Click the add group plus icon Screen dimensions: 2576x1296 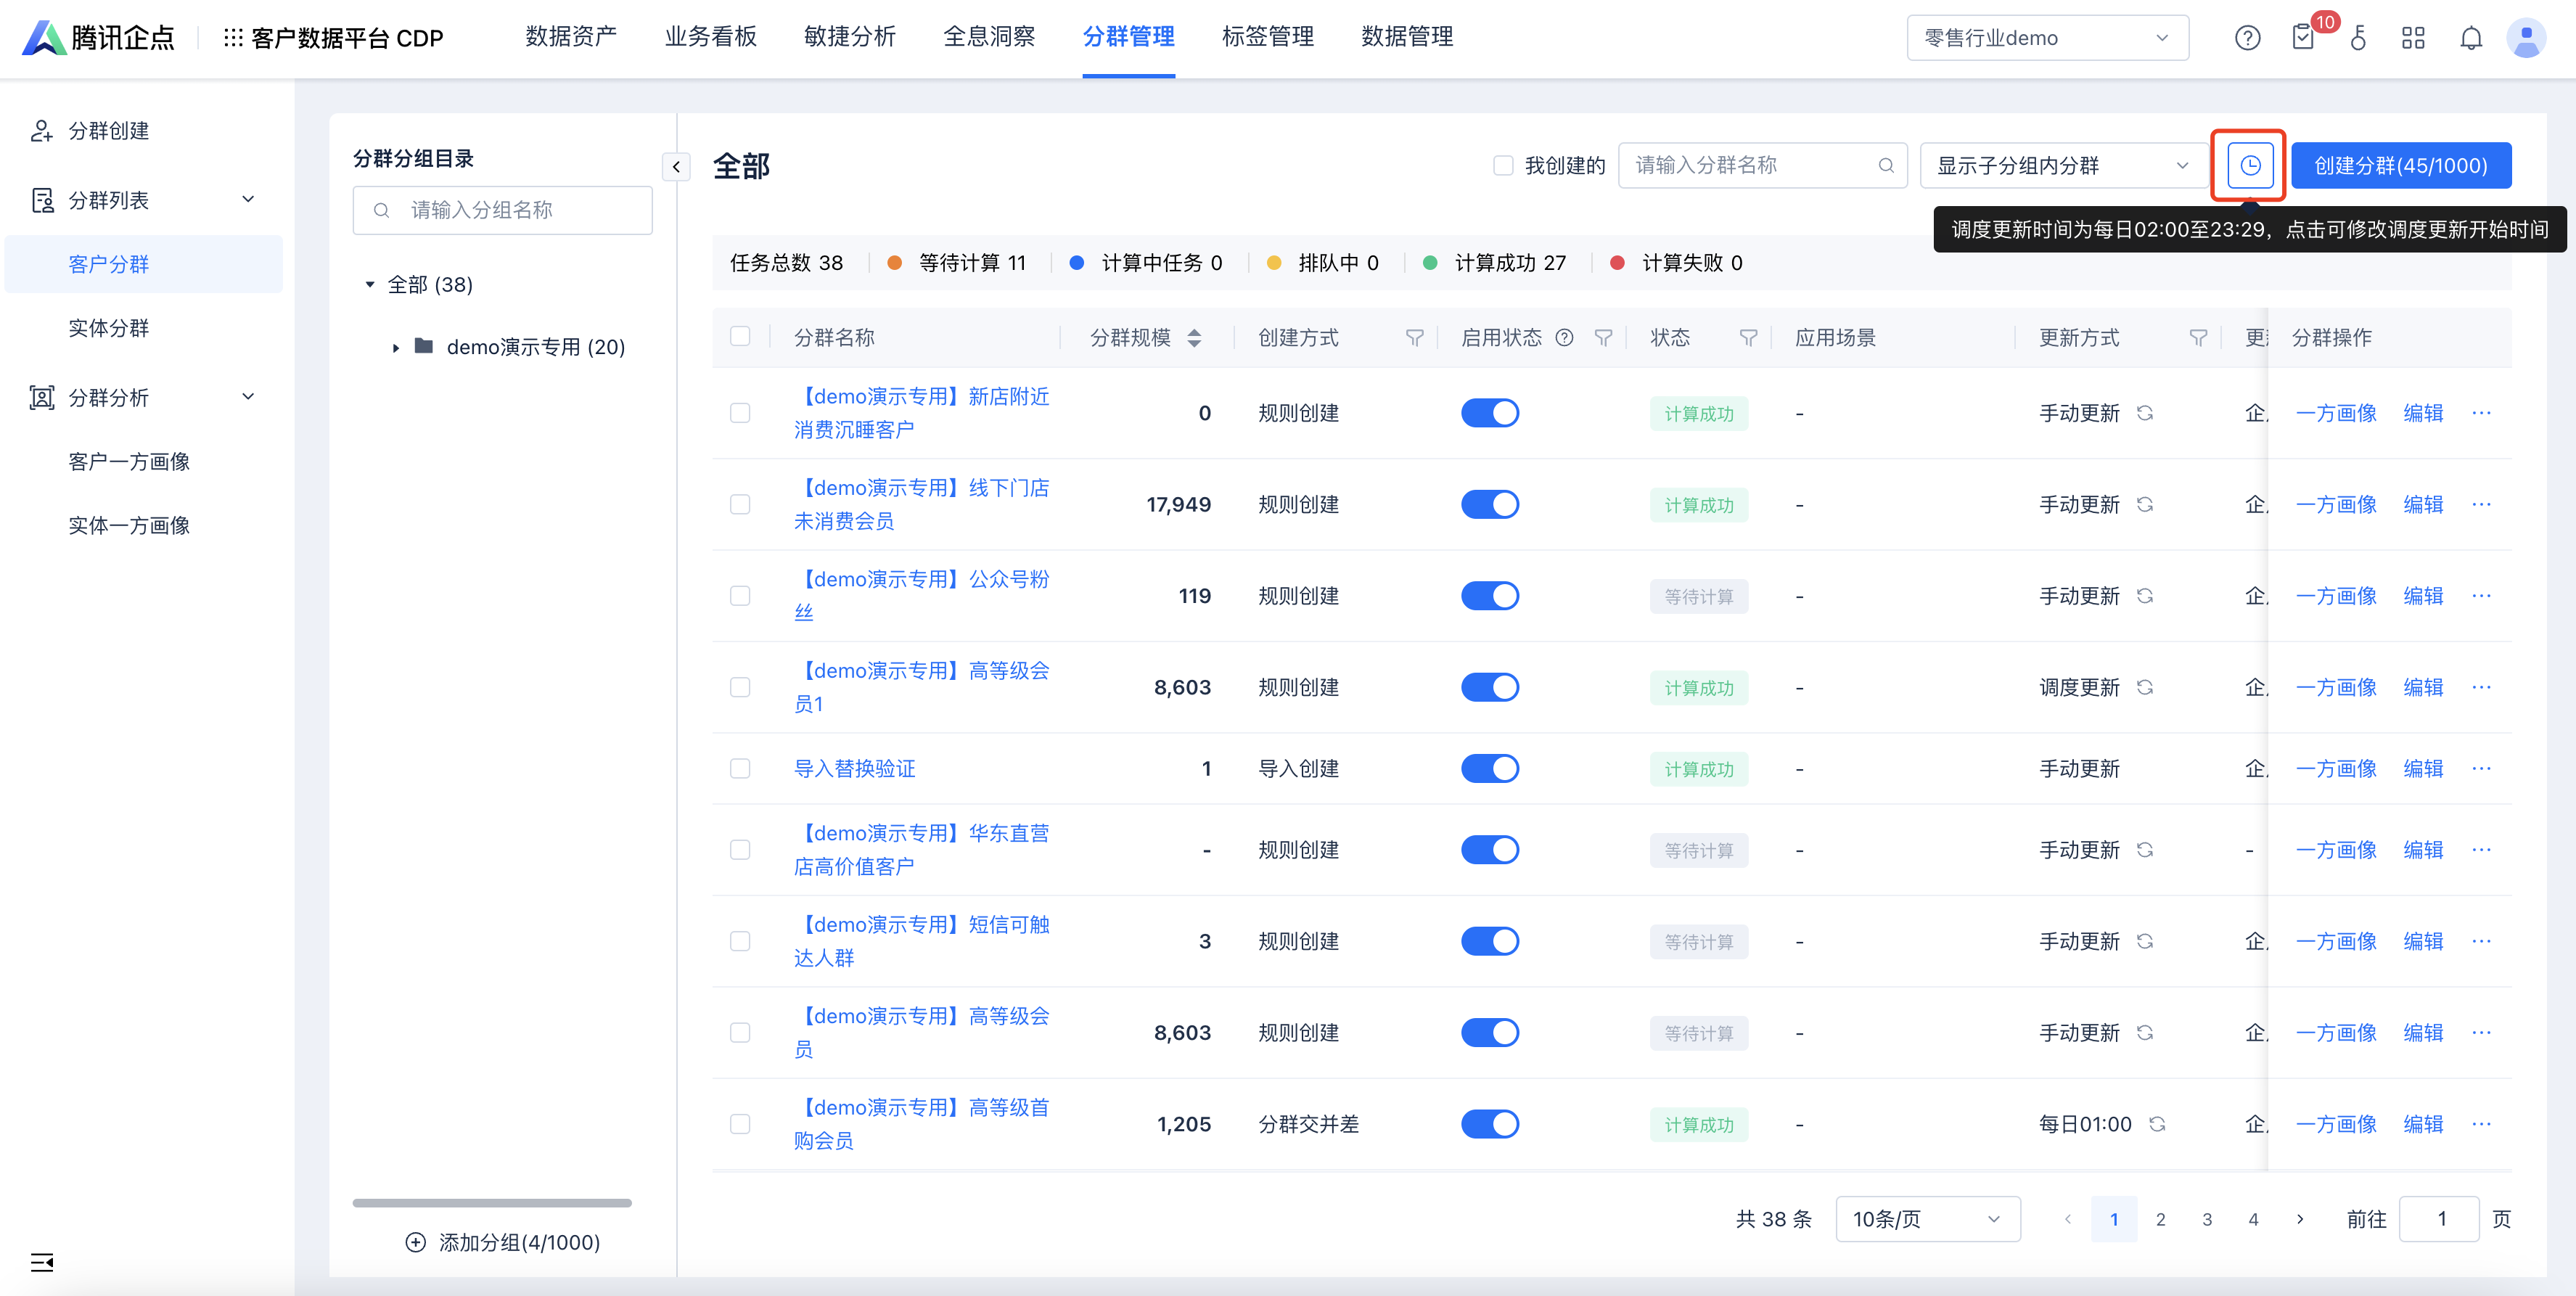click(x=415, y=1242)
